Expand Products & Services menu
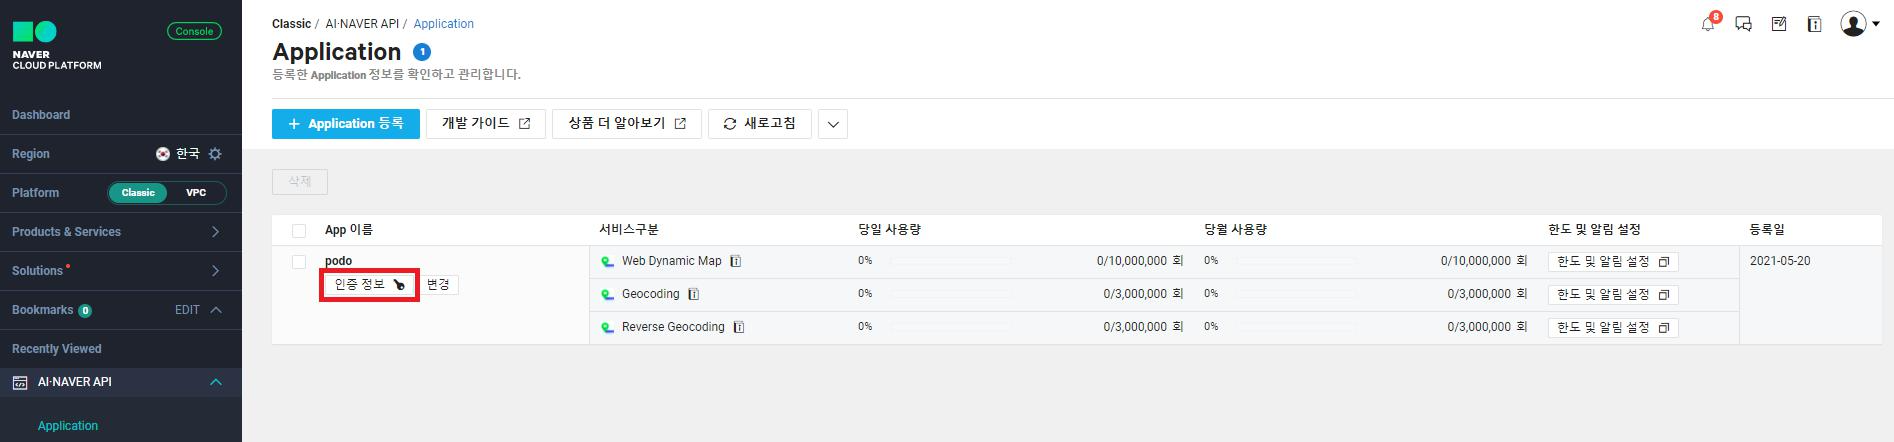The image size is (1894, 442). 216,232
